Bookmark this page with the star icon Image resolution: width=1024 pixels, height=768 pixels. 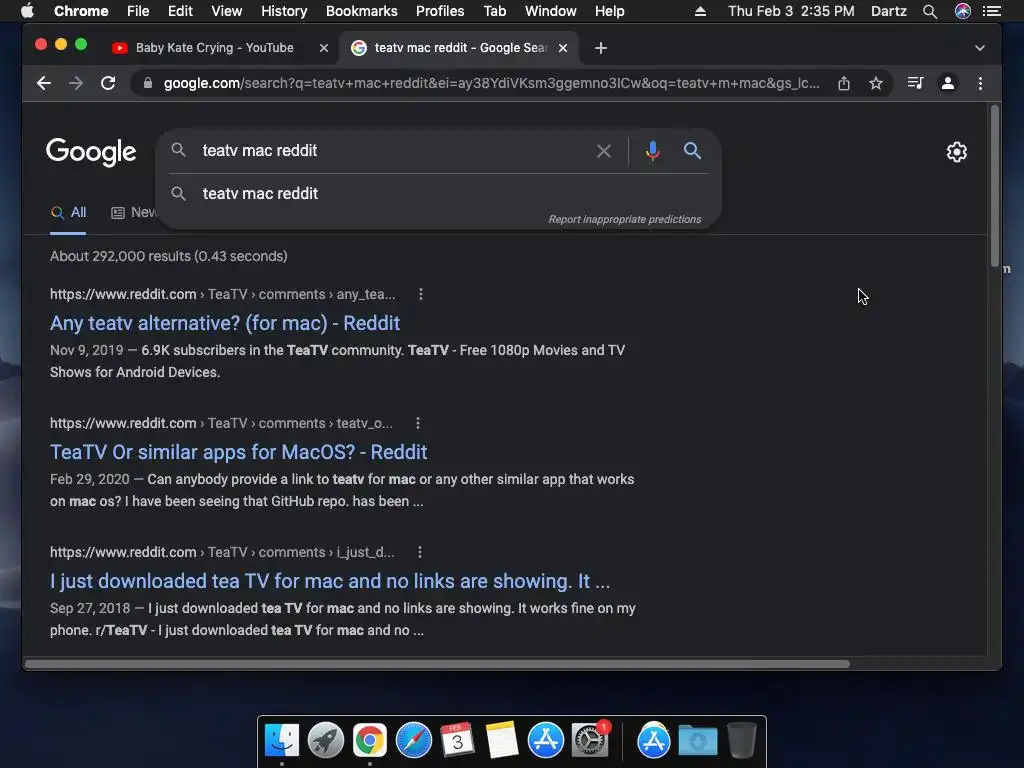(x=876, y=83)
